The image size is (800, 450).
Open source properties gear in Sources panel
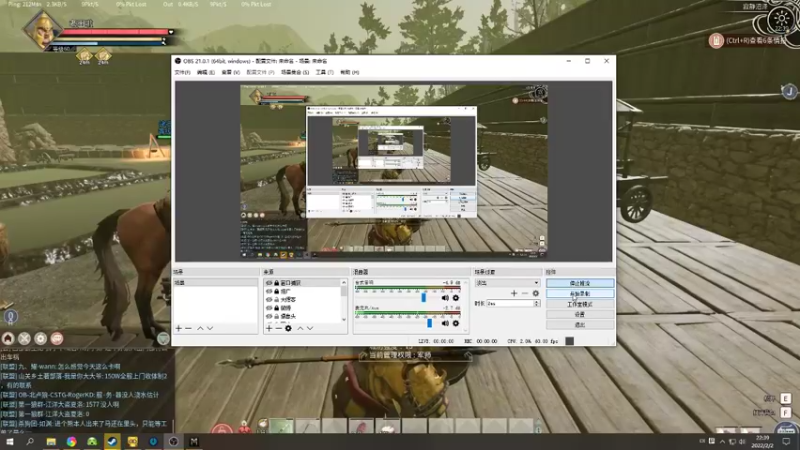[288, 328]
